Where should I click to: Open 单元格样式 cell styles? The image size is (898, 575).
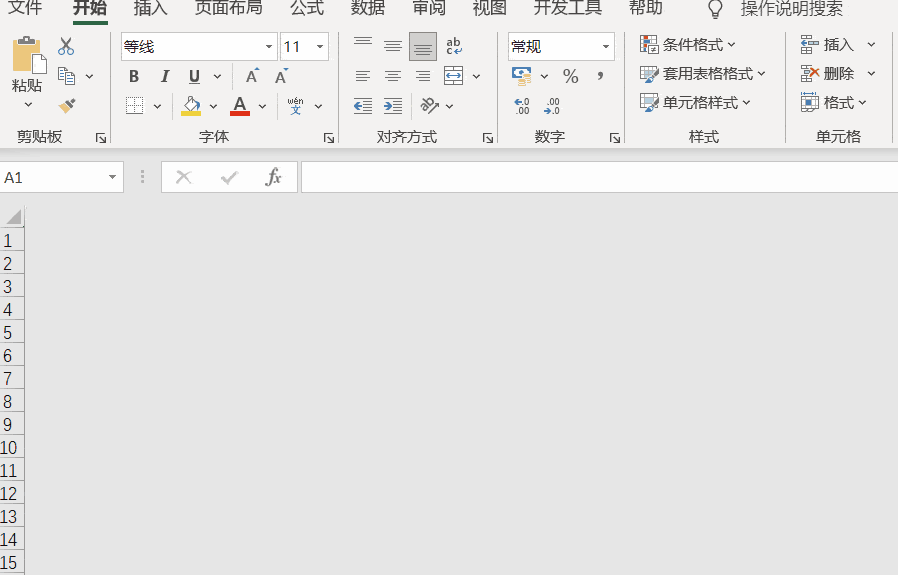(695, 103)
